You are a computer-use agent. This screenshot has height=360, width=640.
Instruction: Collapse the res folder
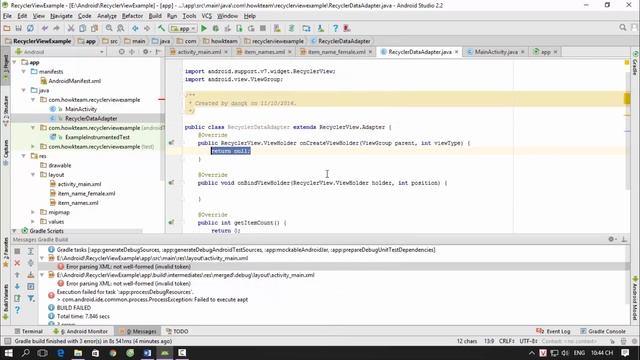tap(24, 156)
